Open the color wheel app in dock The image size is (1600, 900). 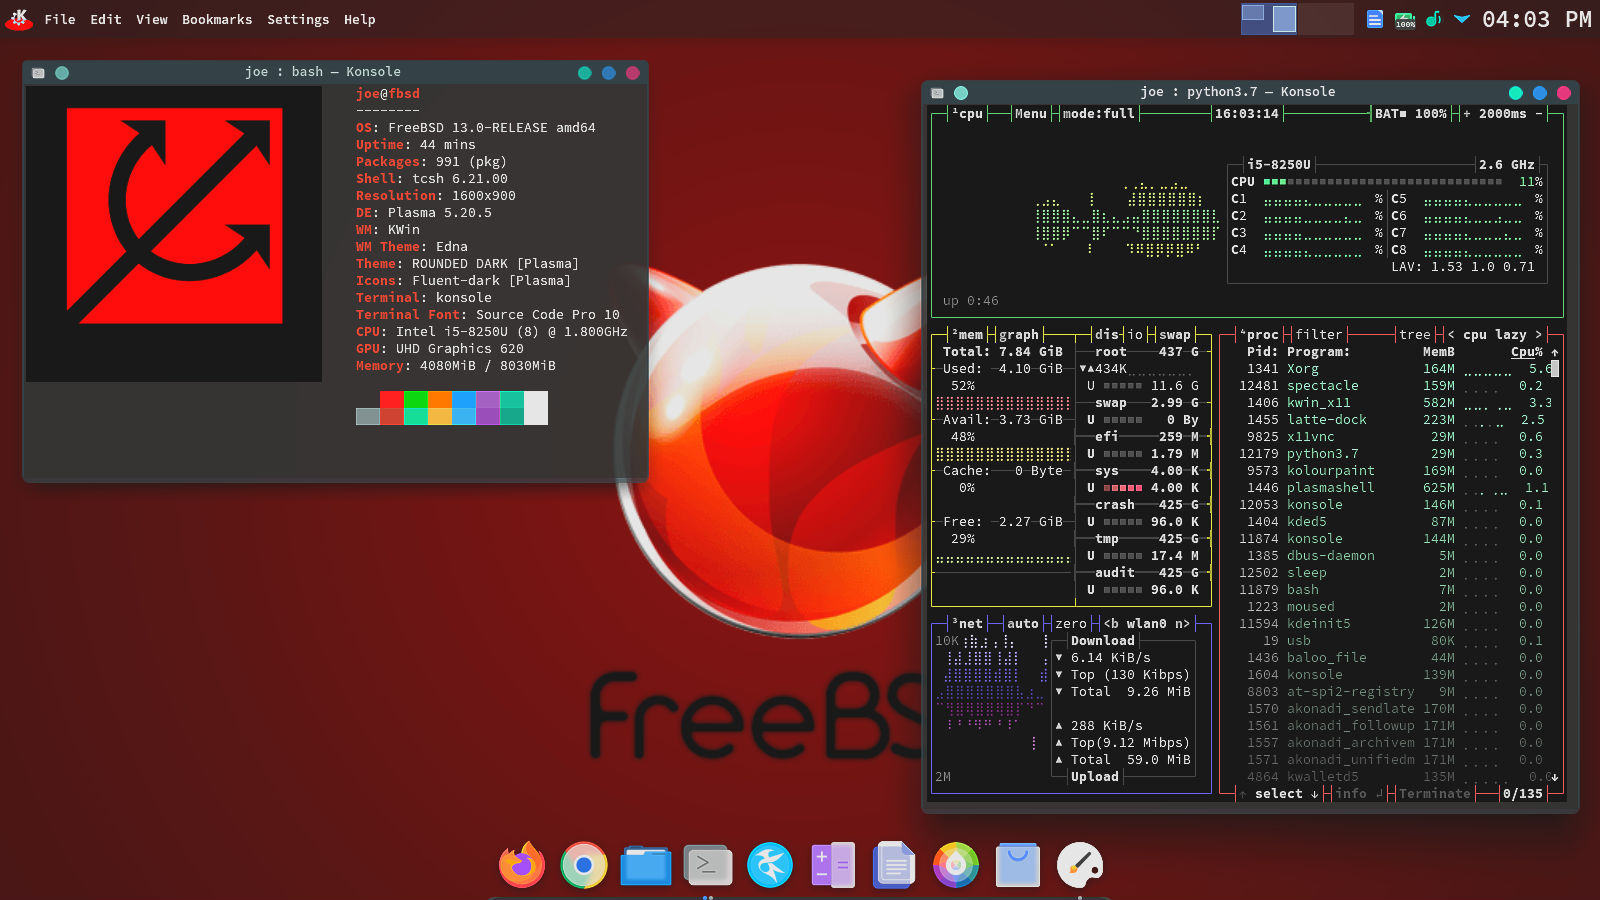pos(956,865)
